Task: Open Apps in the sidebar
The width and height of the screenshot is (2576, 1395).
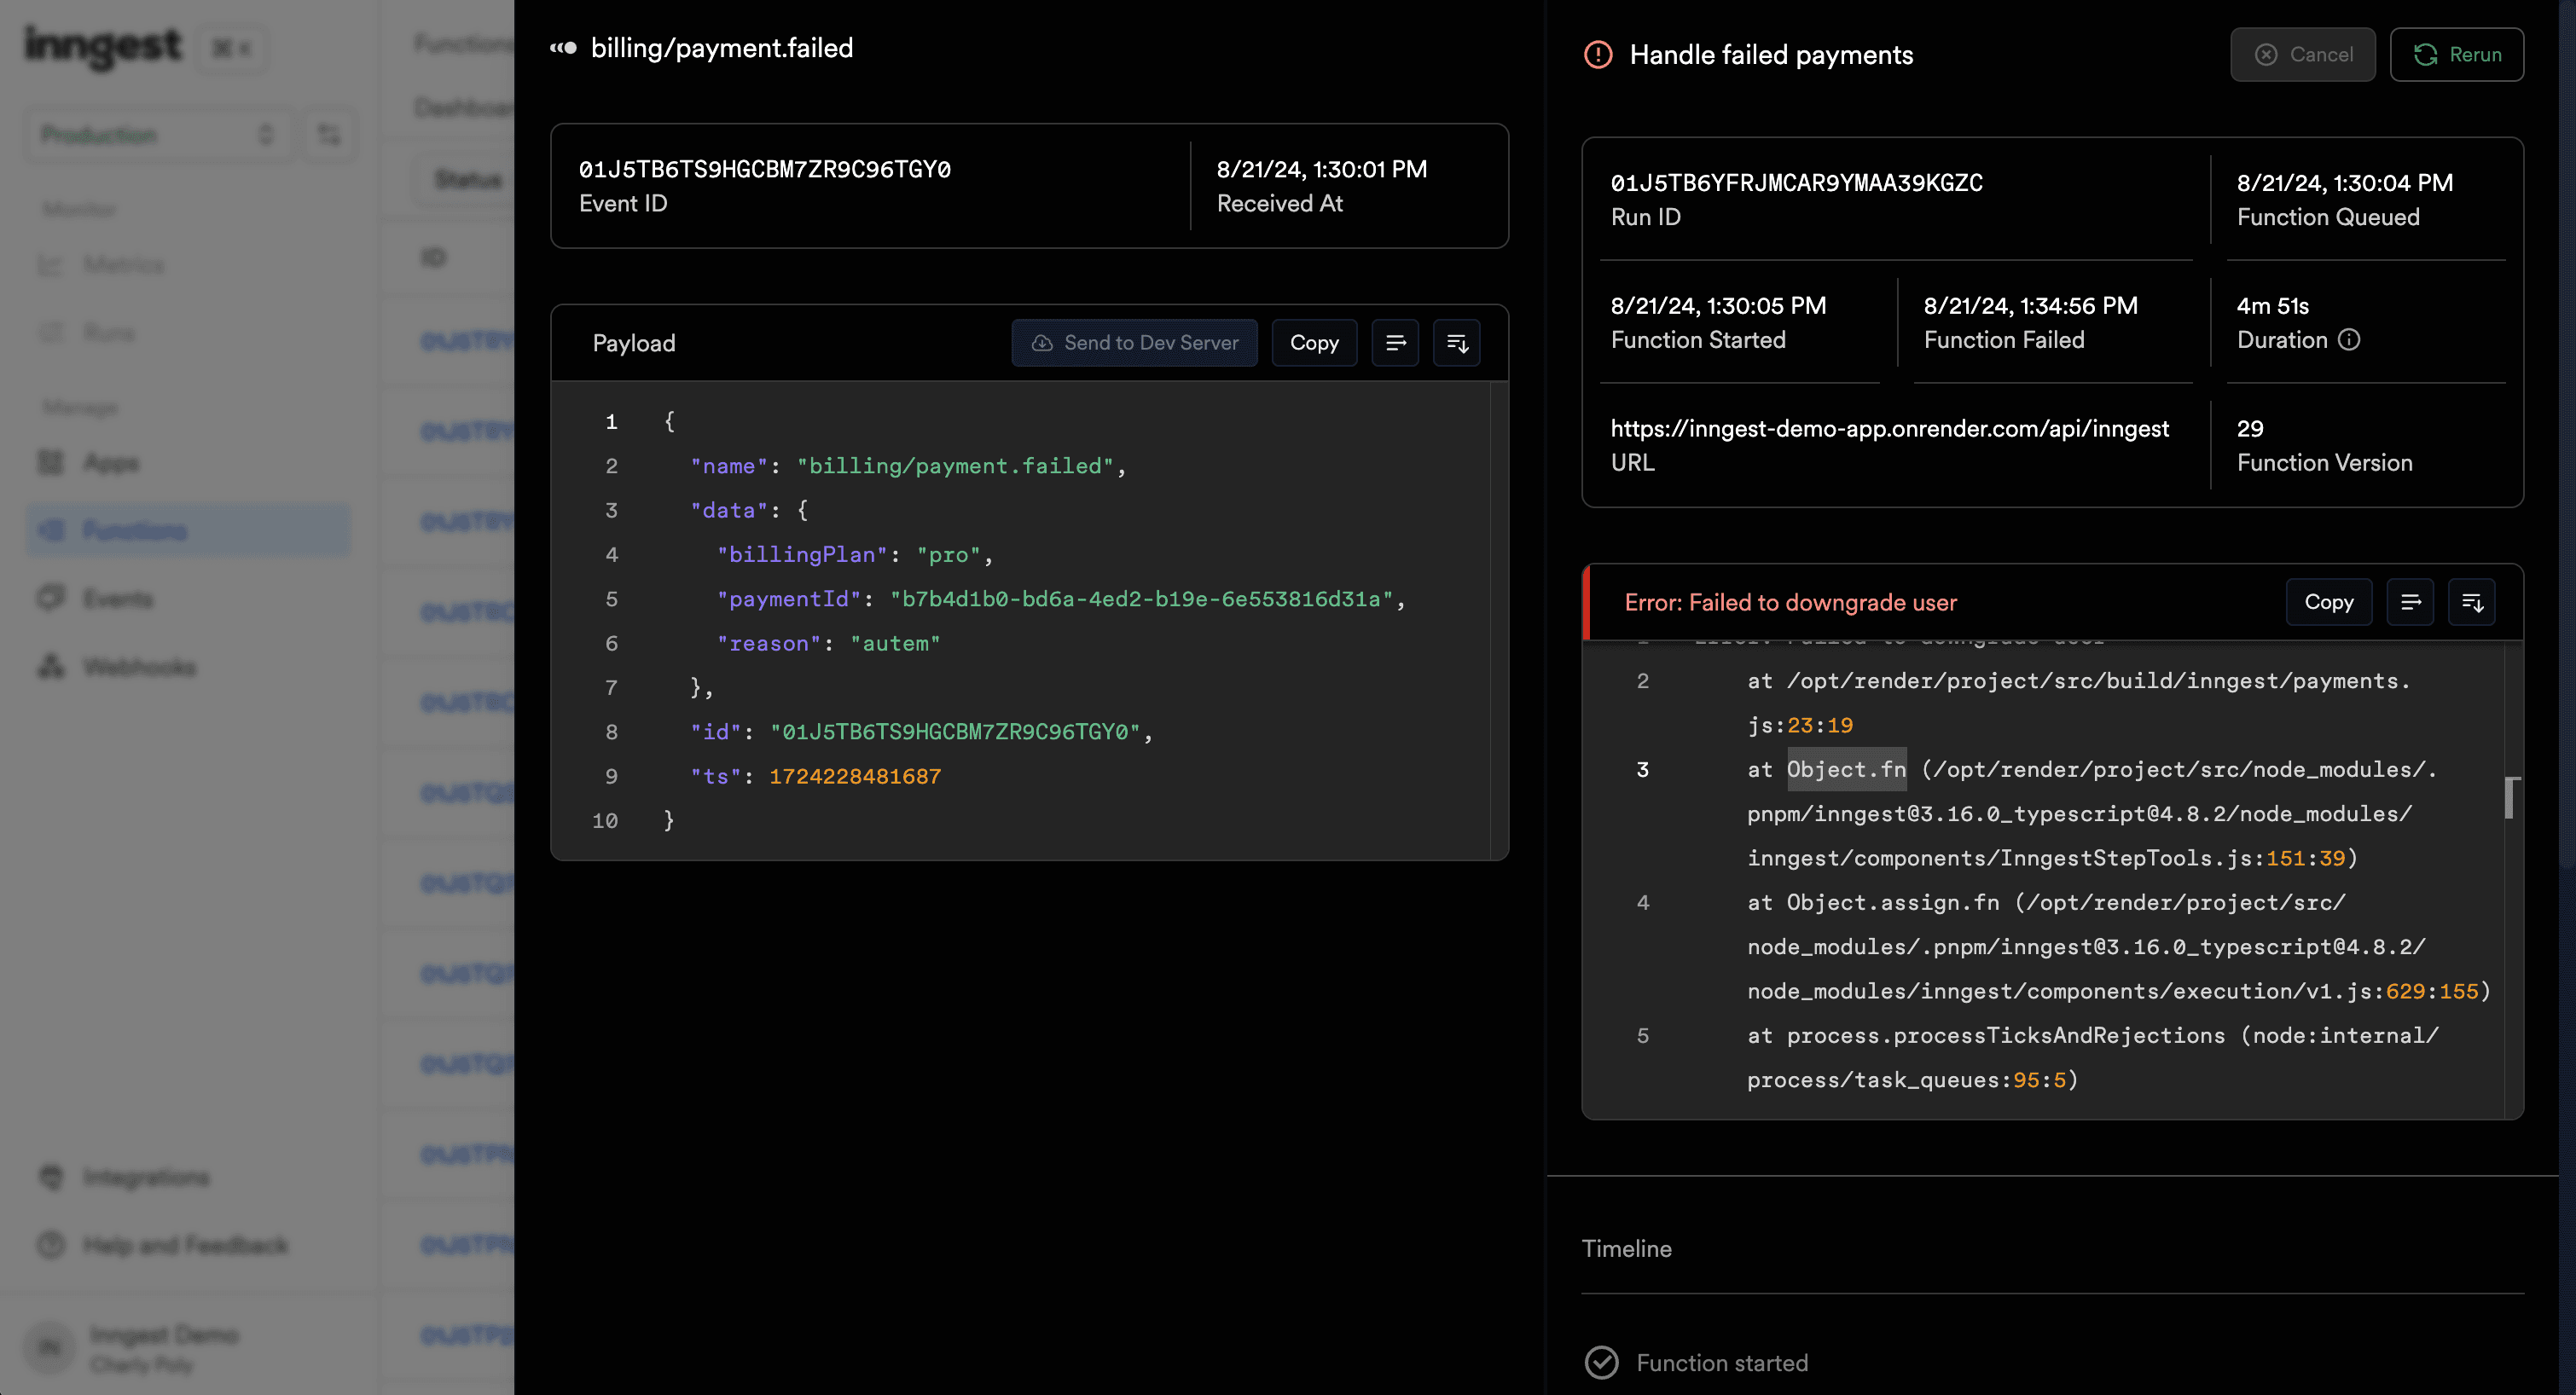Action: point(188,462)
